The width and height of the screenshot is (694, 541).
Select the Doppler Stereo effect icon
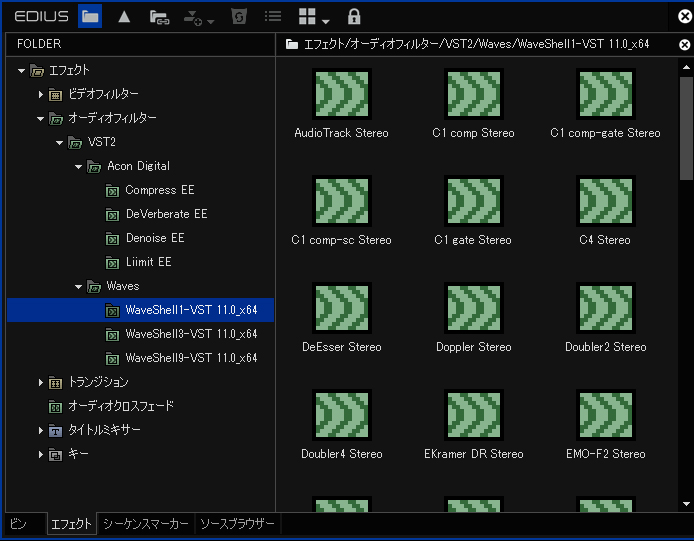tap(474, 308)
